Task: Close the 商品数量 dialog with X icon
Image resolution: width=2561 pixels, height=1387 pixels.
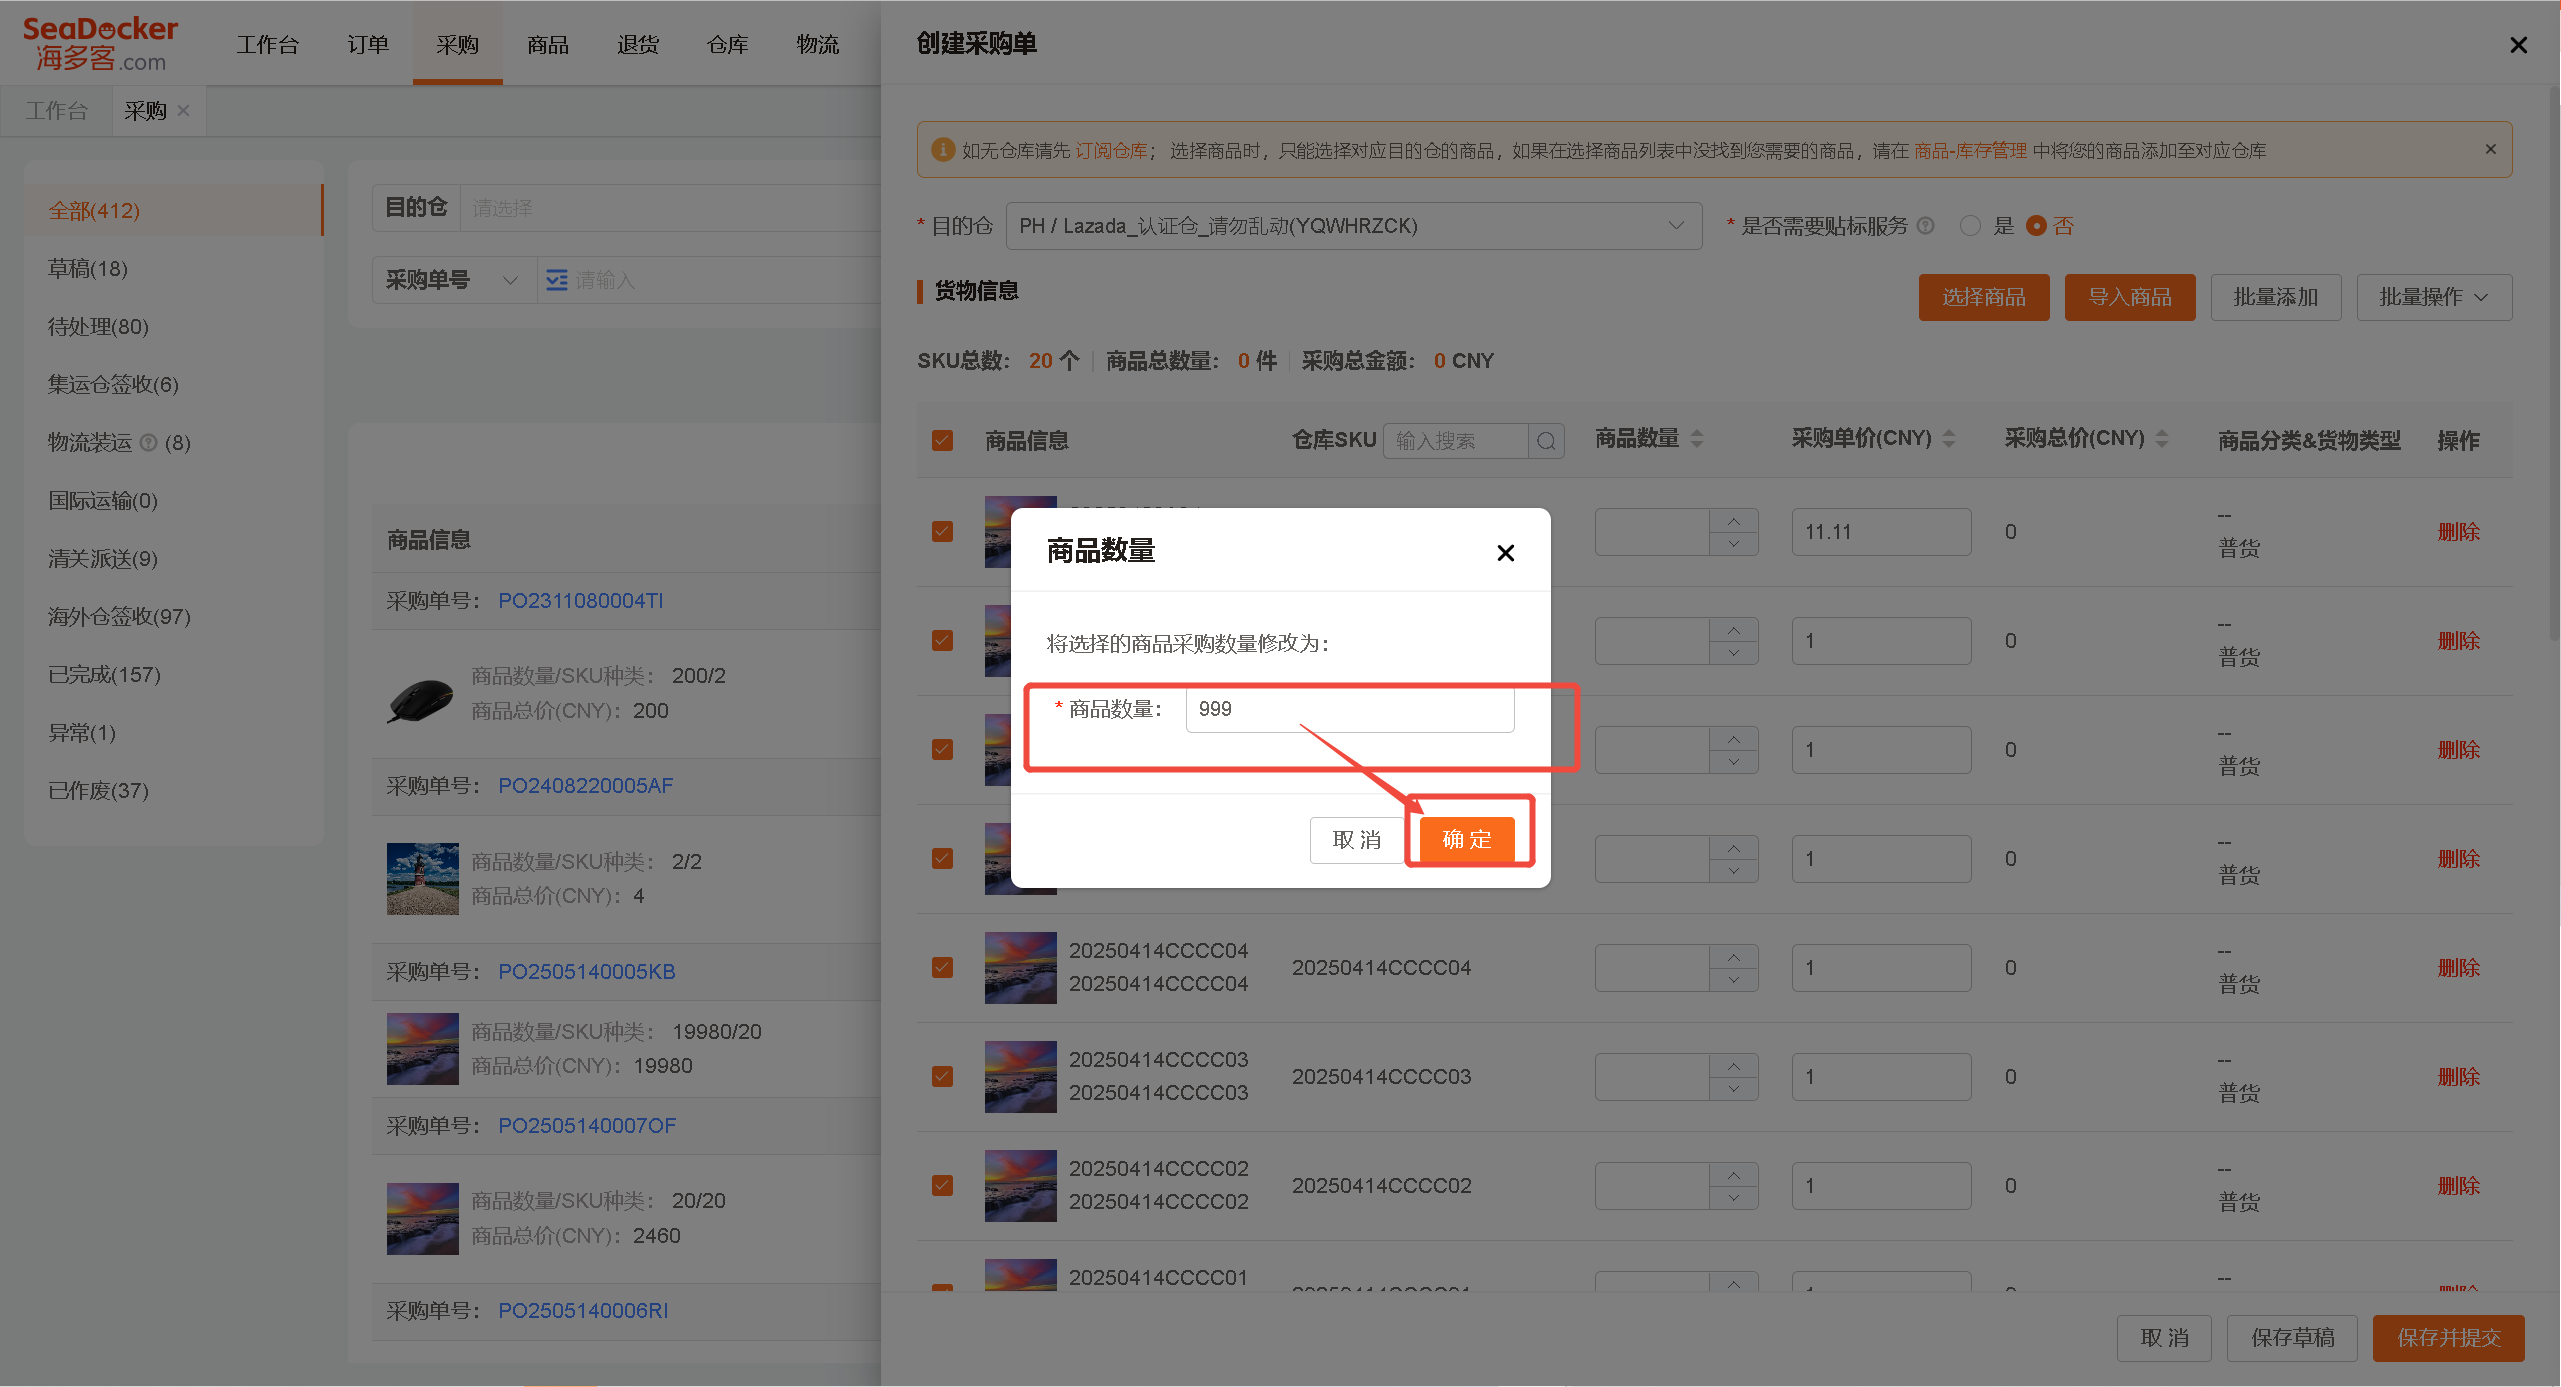Action: point(1505,553)
